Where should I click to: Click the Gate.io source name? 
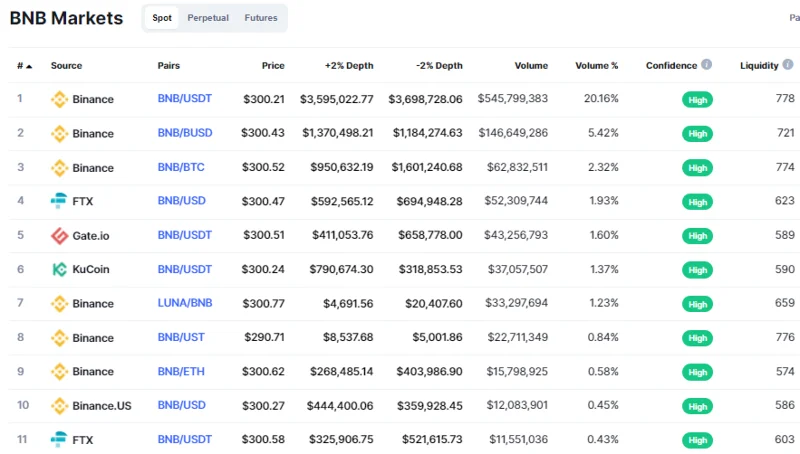coord(91,236)
